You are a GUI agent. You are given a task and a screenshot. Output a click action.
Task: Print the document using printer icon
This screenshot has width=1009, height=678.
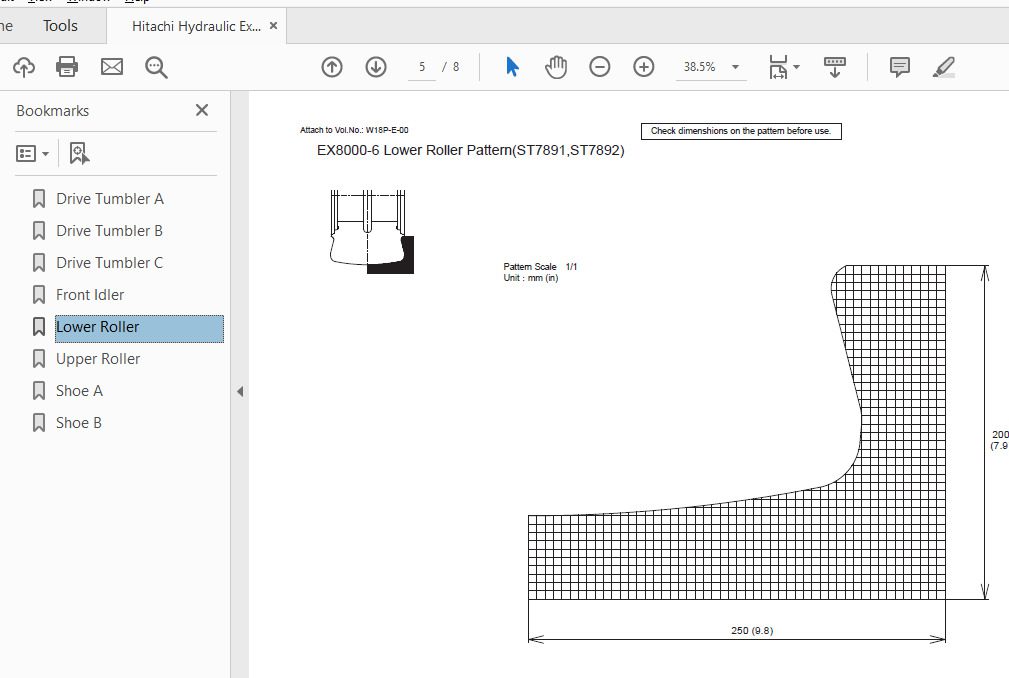point(67,67)
